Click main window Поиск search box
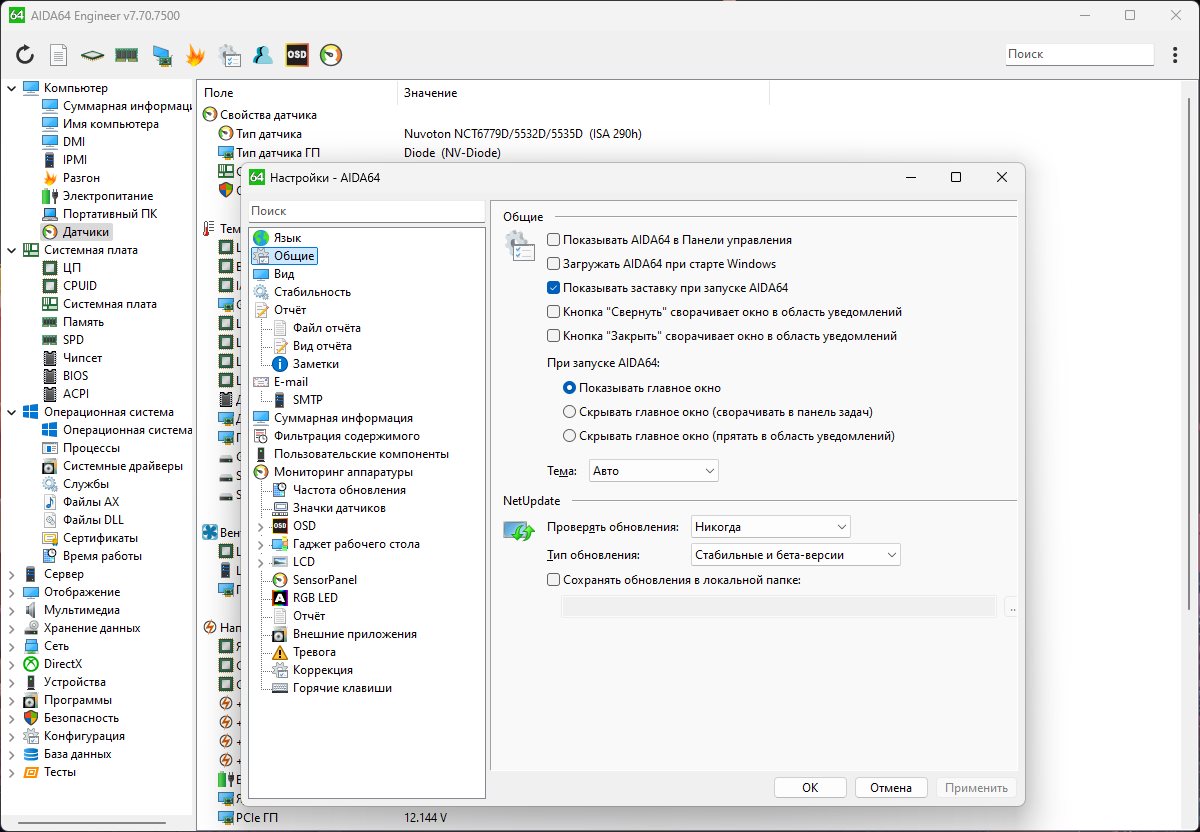Viewport: 1200px width, 832px height. point(1079,54)
